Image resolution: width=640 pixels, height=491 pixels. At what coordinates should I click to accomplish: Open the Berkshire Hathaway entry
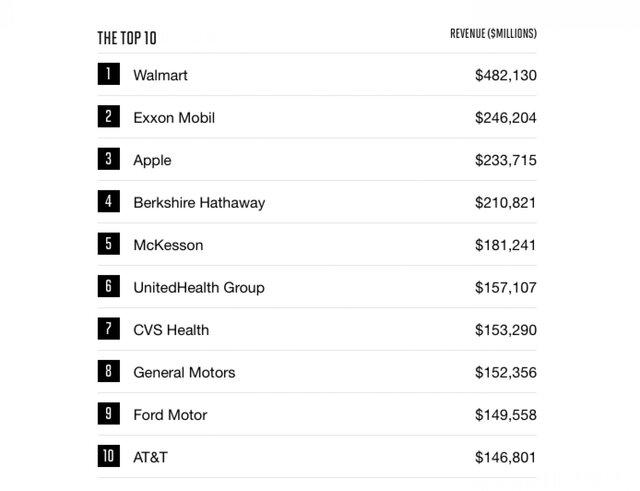[199, 202]
